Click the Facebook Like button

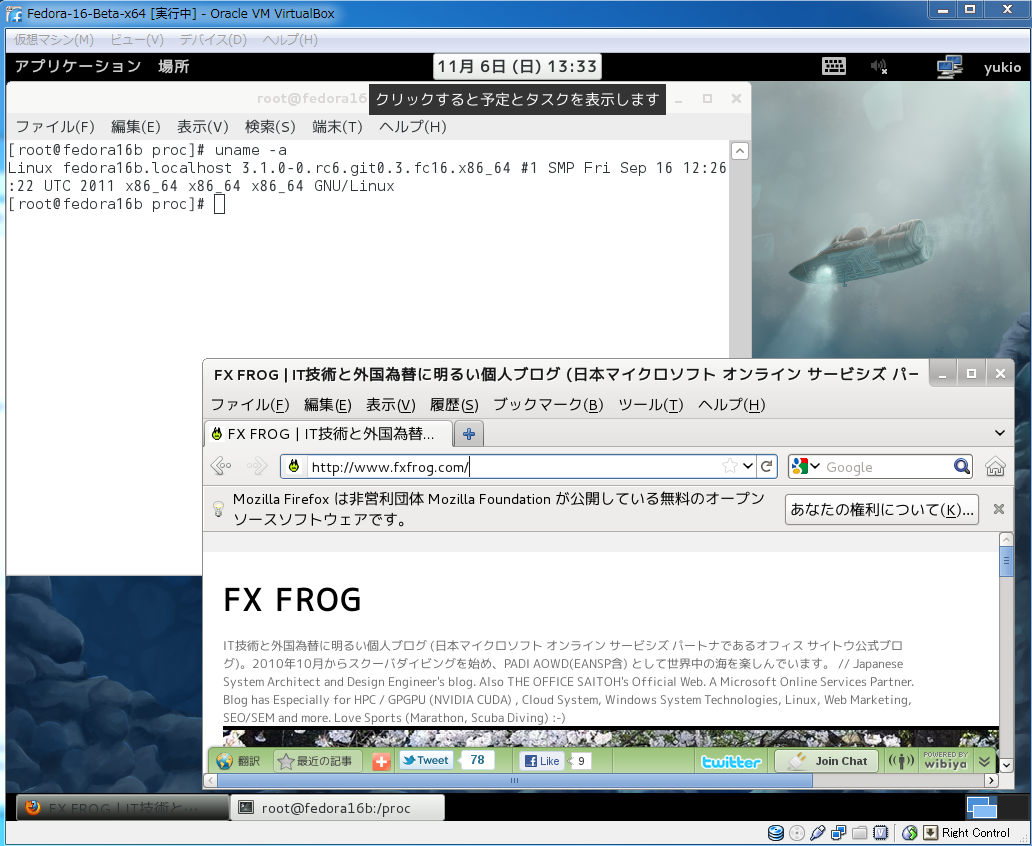coord(541,761)
